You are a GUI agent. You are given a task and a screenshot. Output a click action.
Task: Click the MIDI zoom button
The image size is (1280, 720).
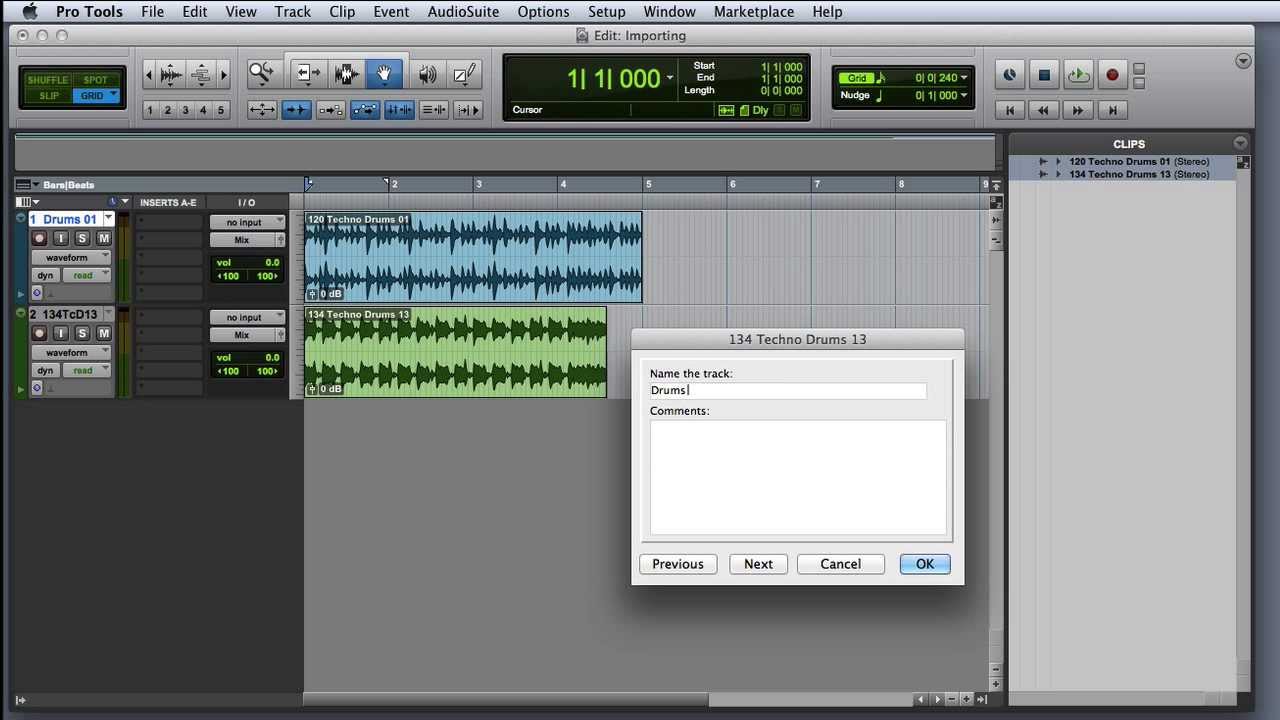201,74
